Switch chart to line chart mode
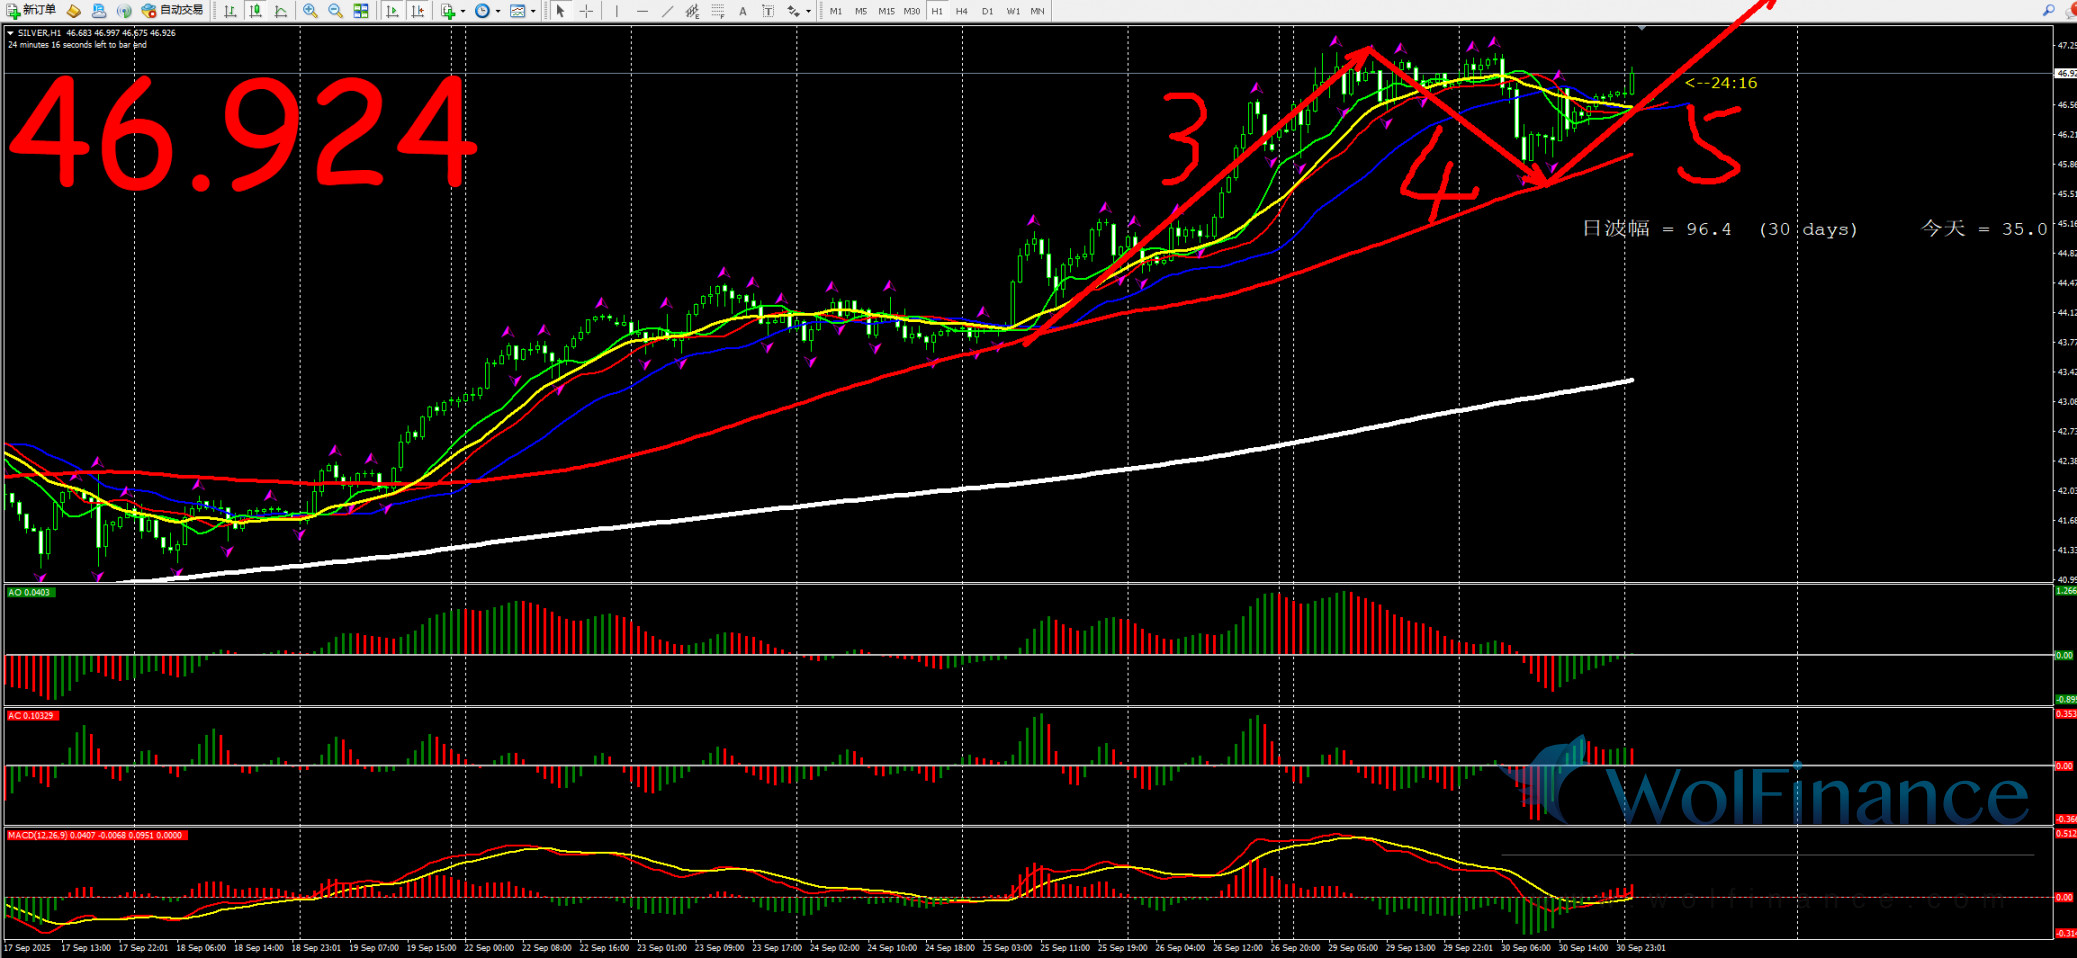Viewport: 2077px width, 958px height. (281, 11)
